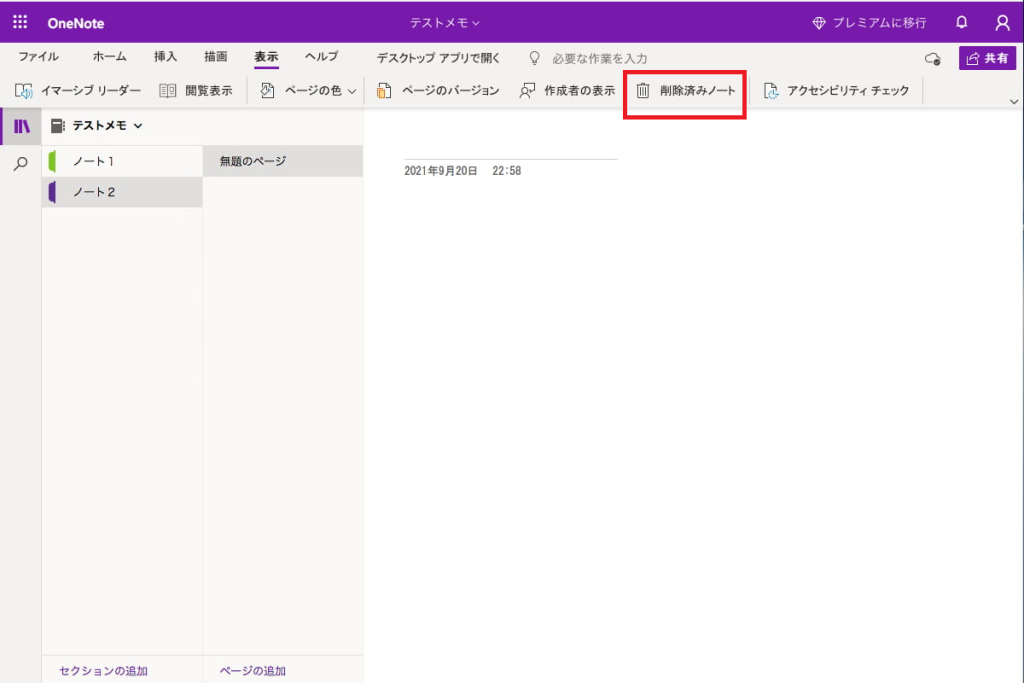
Task: Expand the ribbon options chevron
Action: coord(1014,101)
